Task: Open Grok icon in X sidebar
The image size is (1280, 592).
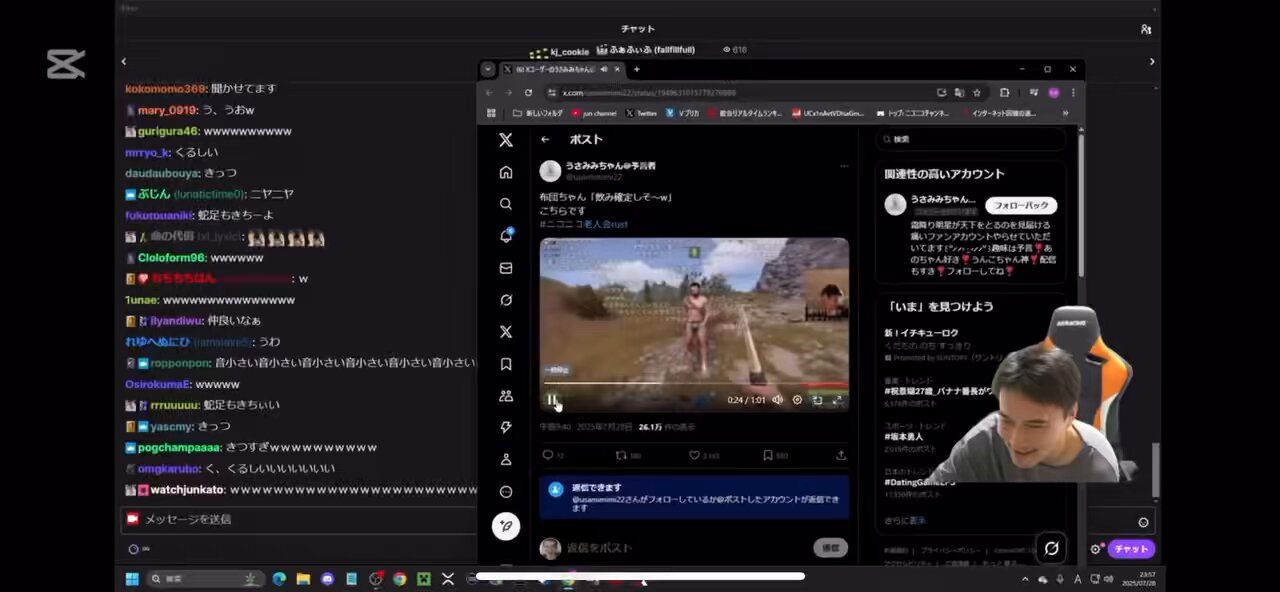Action: point(506,300)
